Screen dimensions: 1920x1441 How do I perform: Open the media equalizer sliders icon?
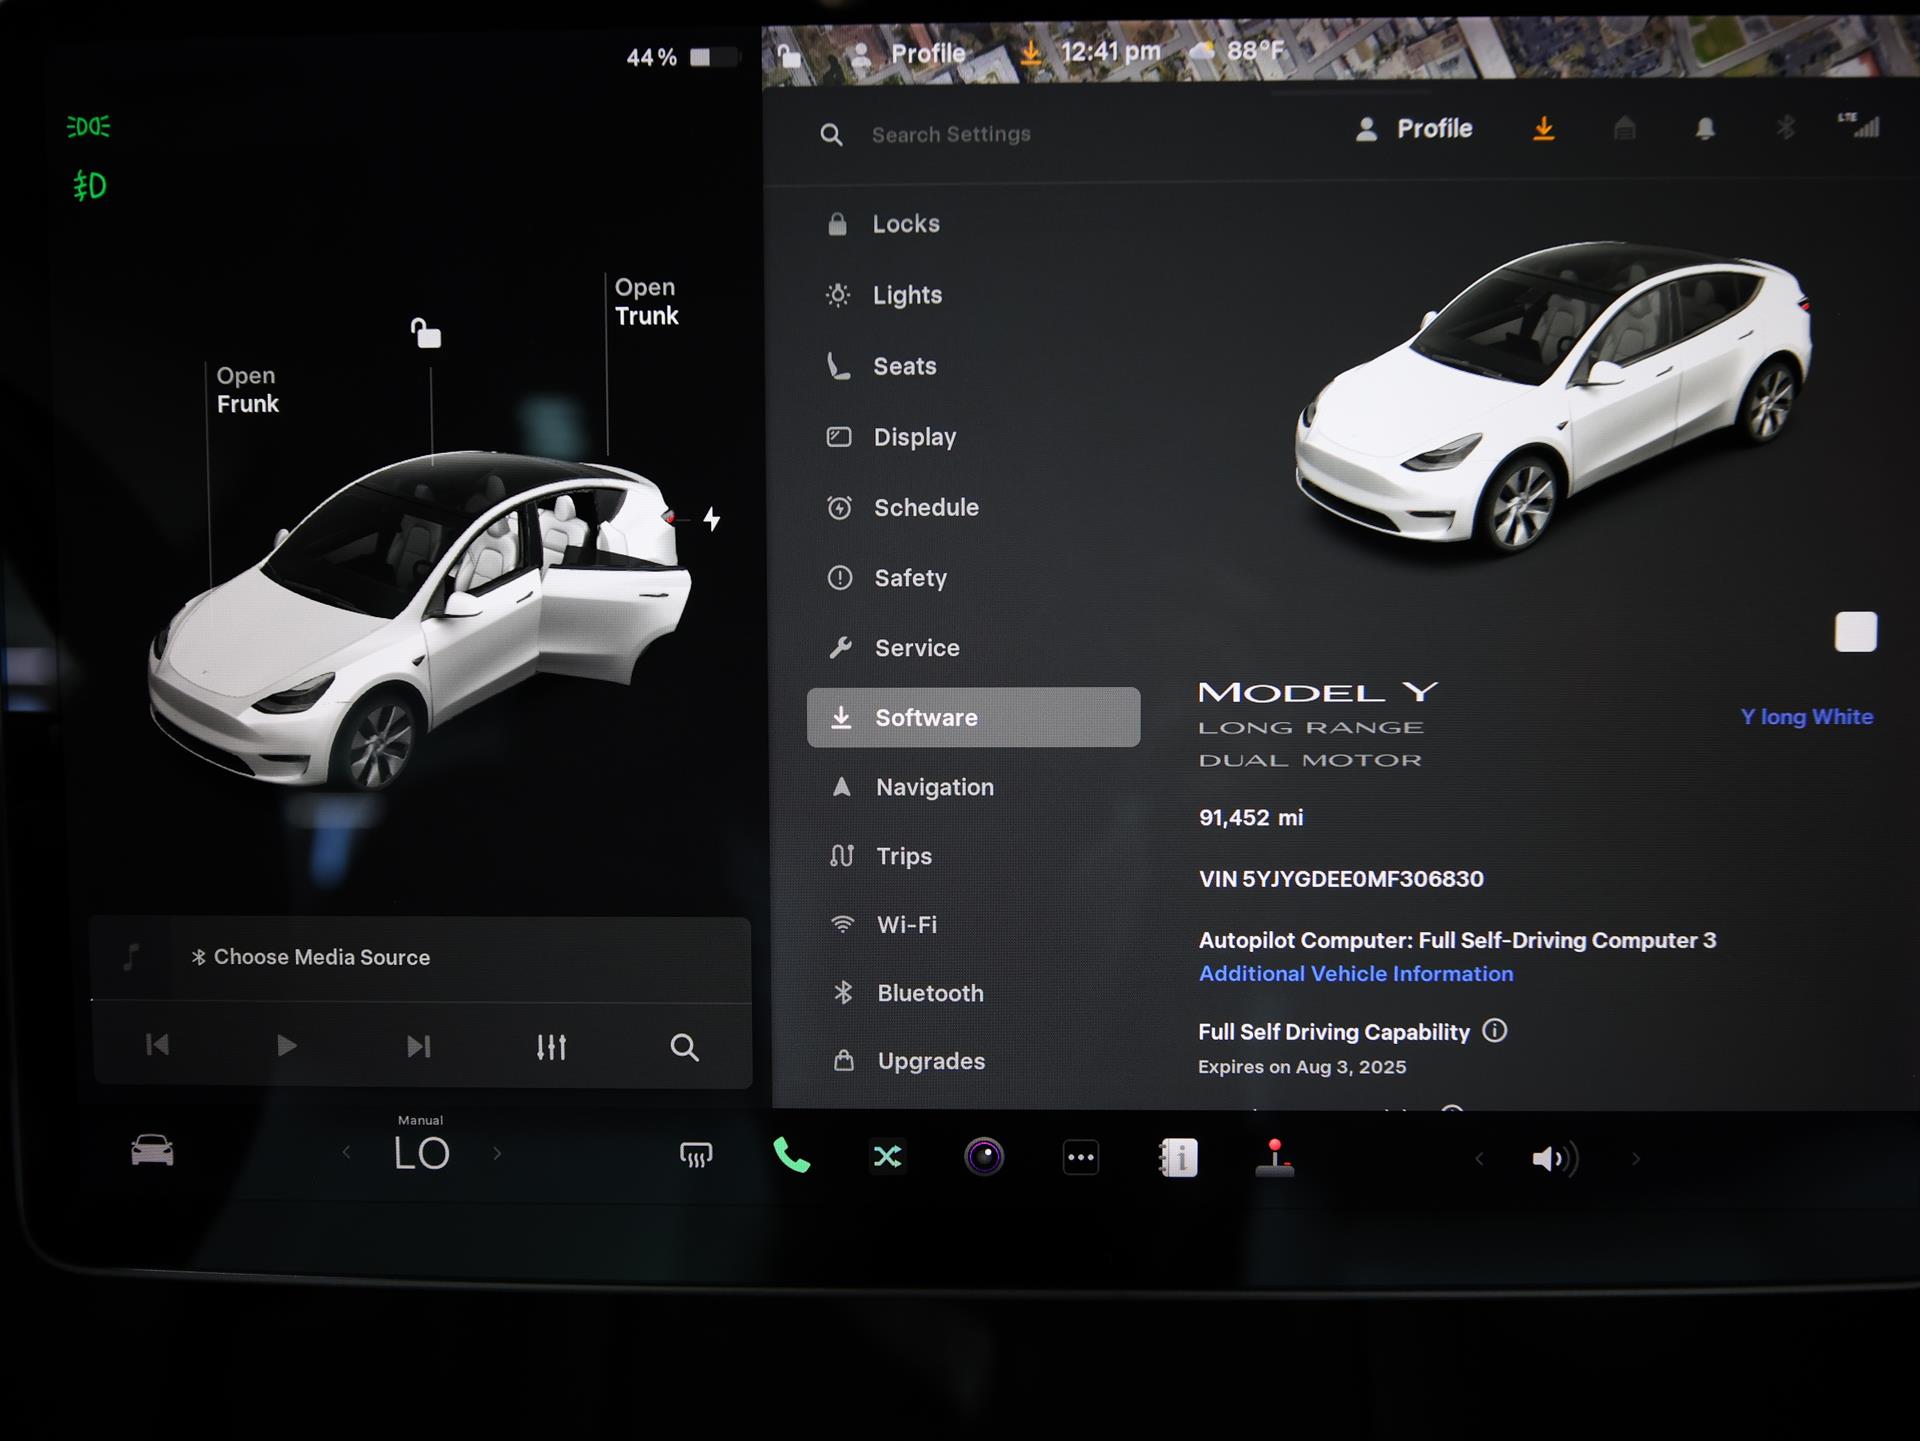(551, 1047)
